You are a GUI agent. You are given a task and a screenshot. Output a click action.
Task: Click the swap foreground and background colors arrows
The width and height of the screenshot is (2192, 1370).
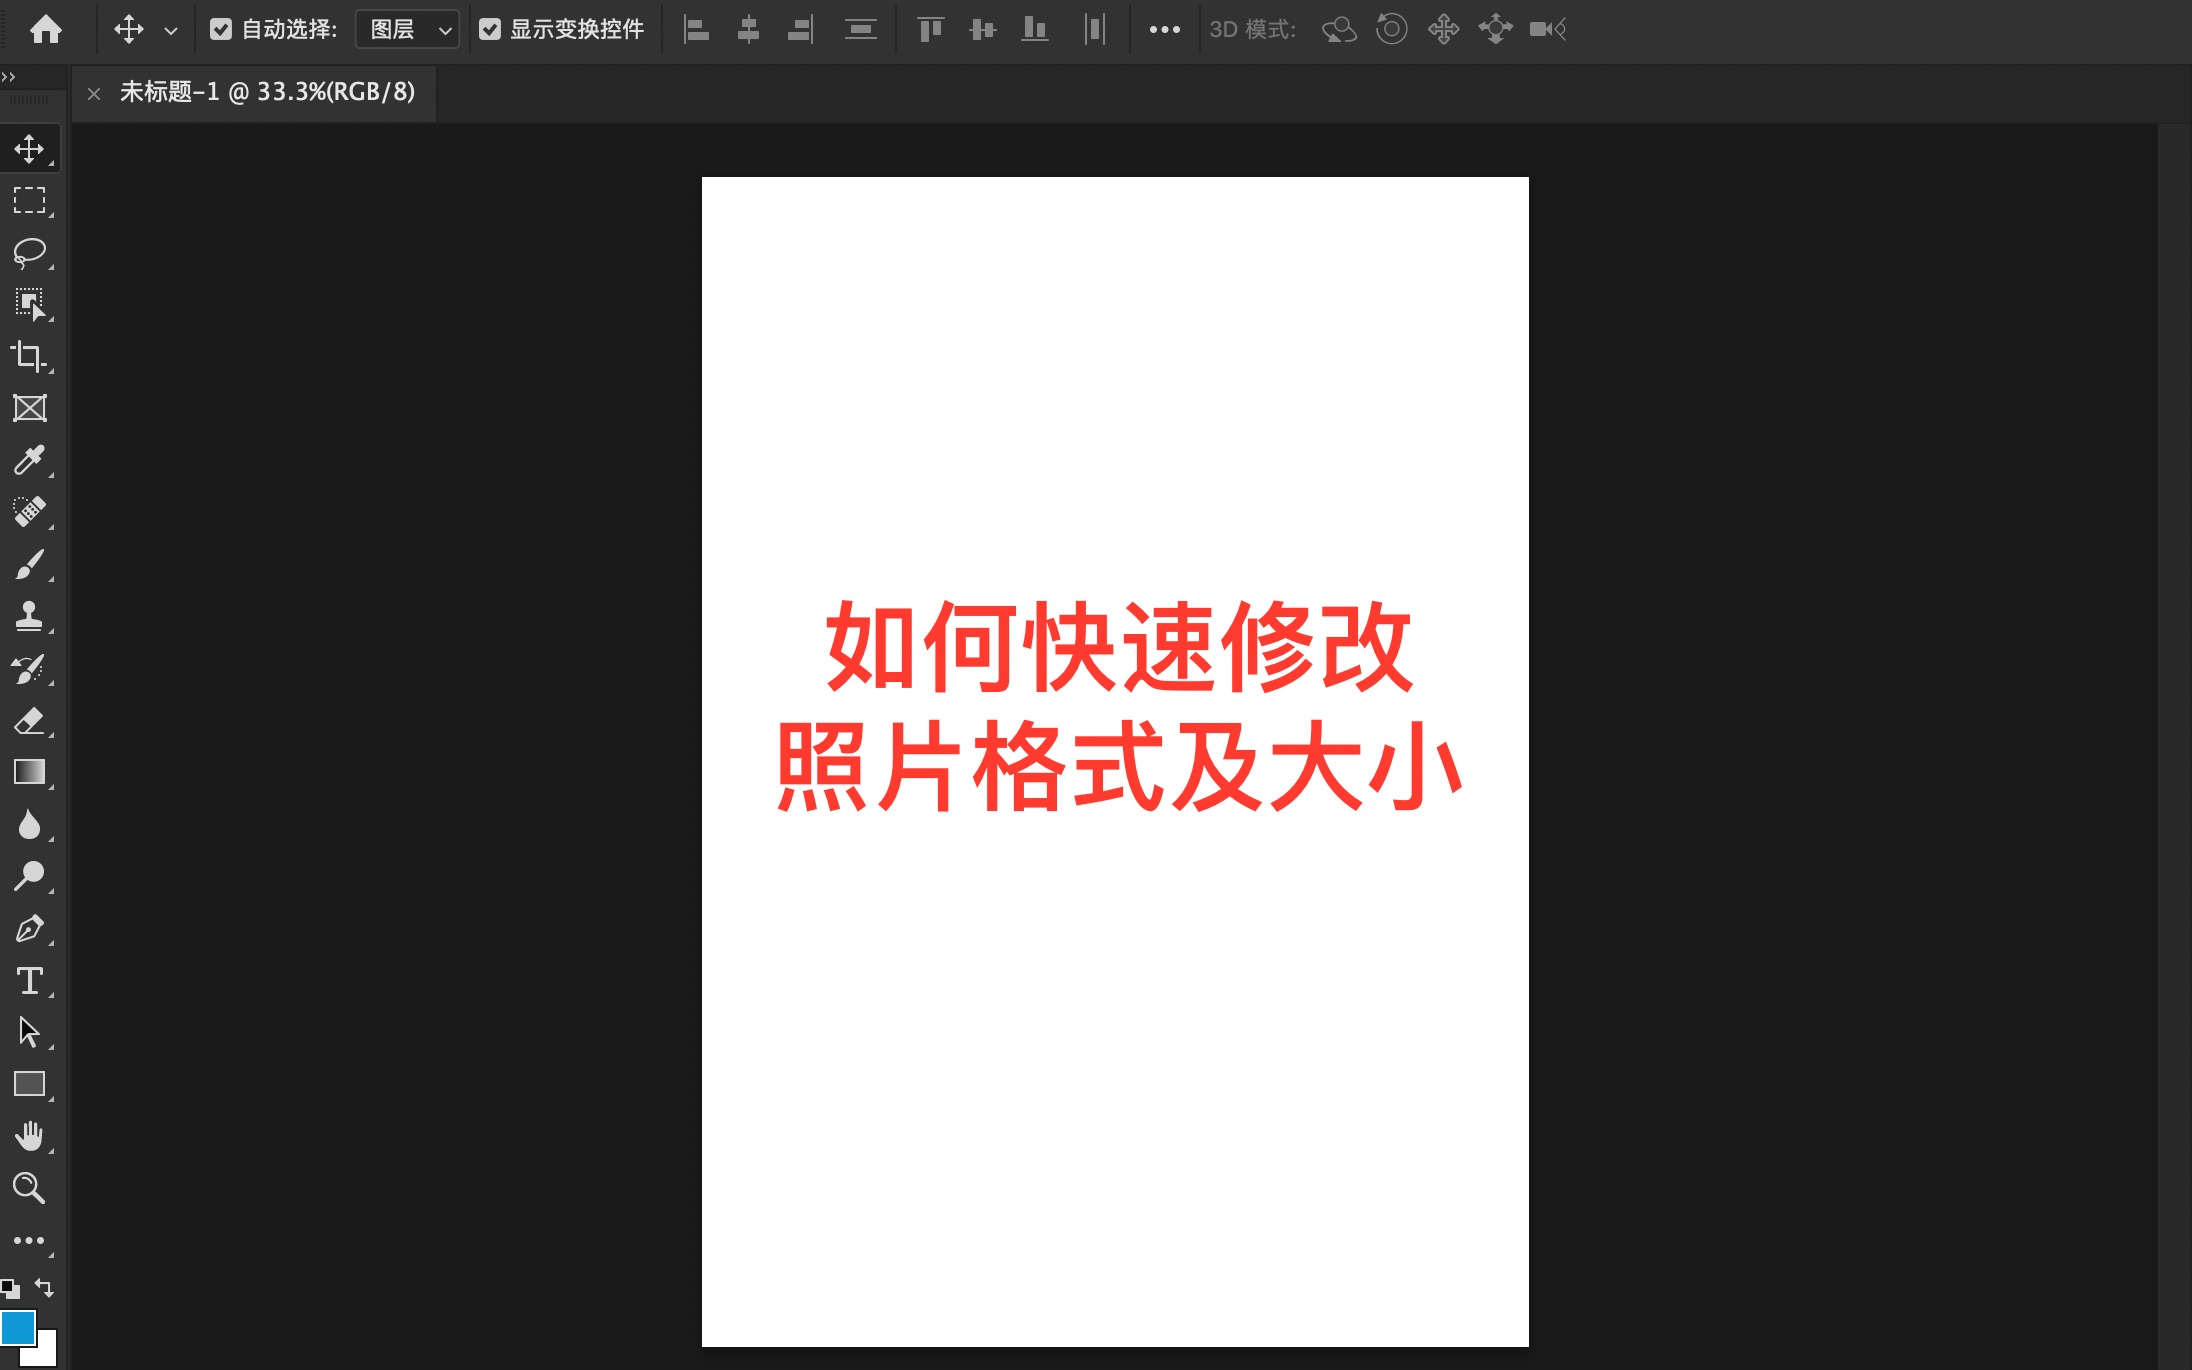[x=44, y=1288]
